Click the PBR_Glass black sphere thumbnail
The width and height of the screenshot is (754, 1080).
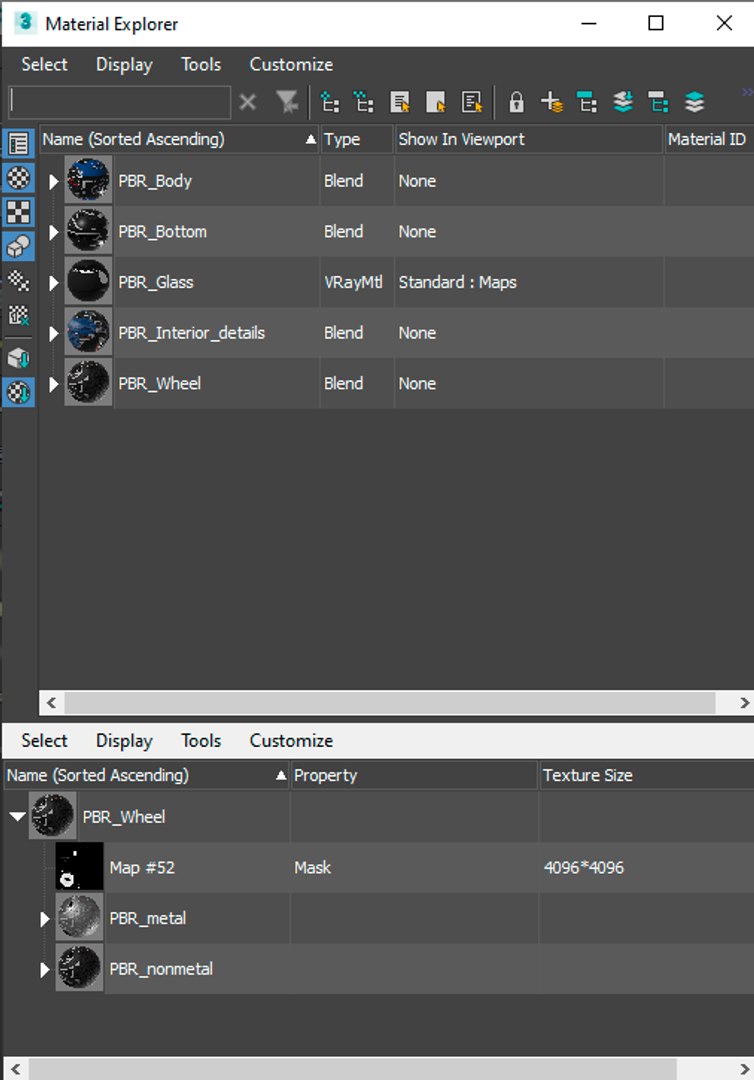pyautogui.click(x=88, y=282)
